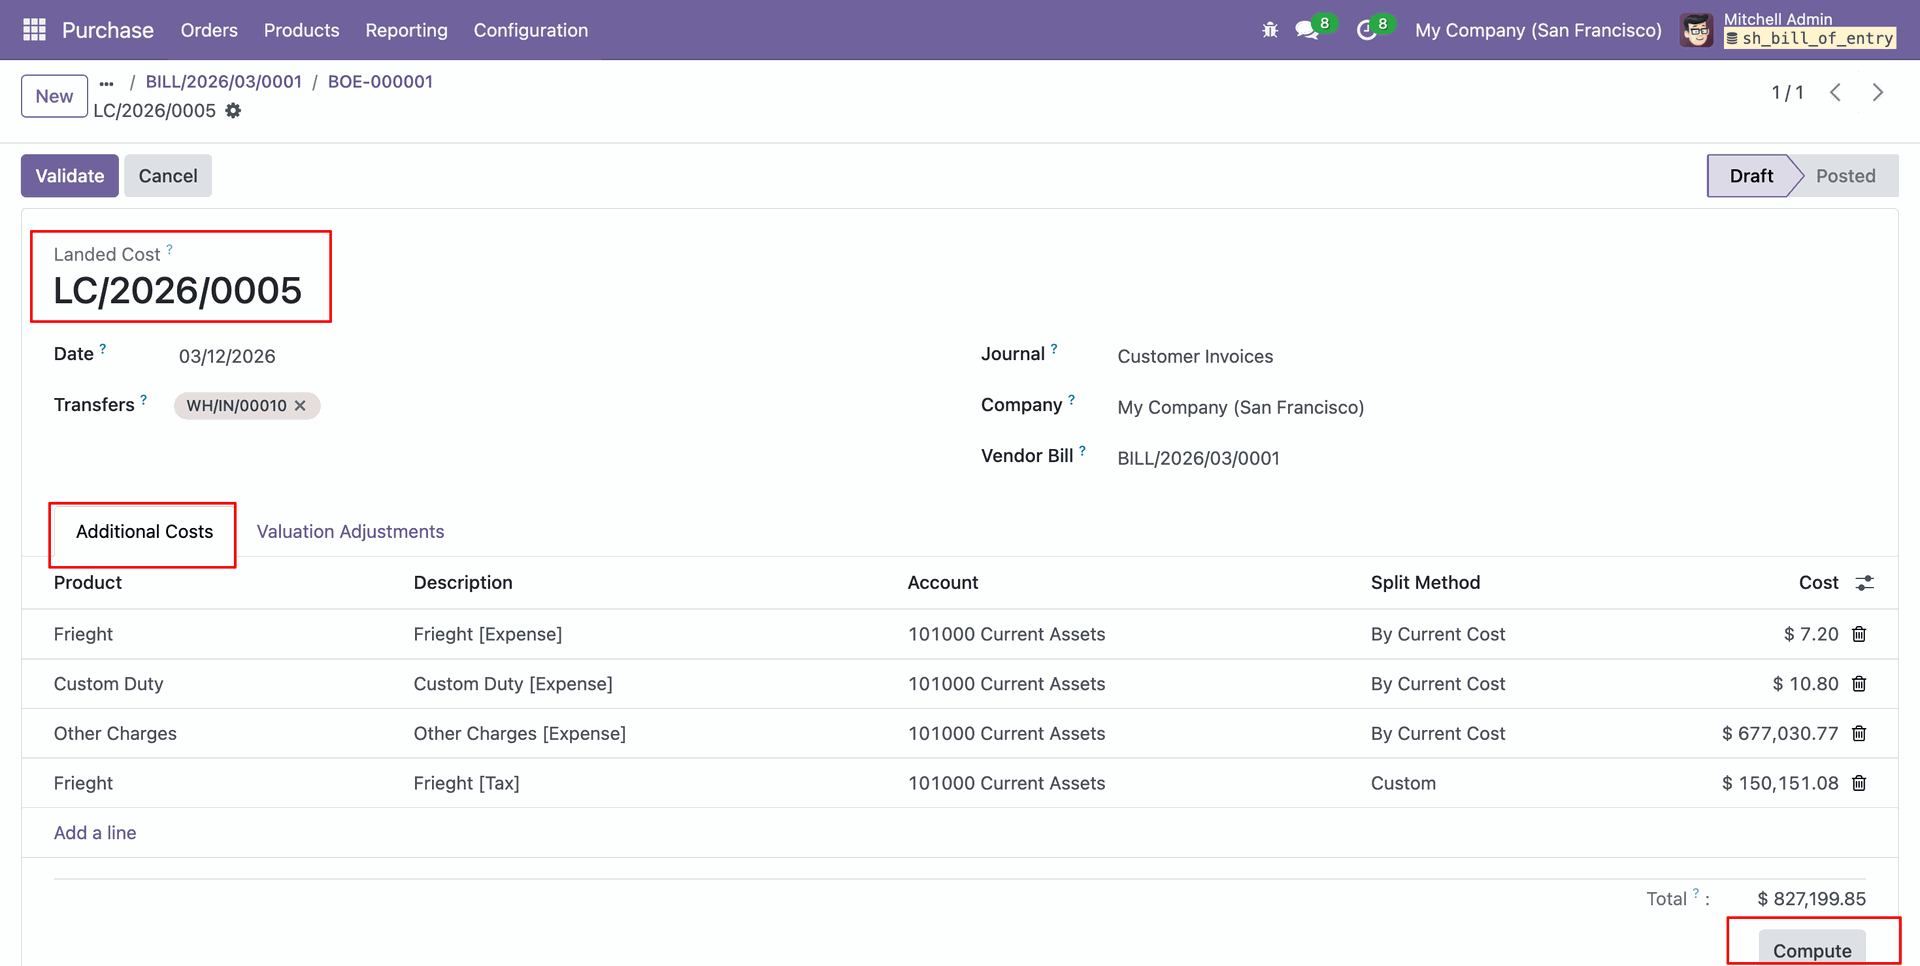Open the chat messages icon
Viewport: 1920px width, 966px height.
point(1306,30)
